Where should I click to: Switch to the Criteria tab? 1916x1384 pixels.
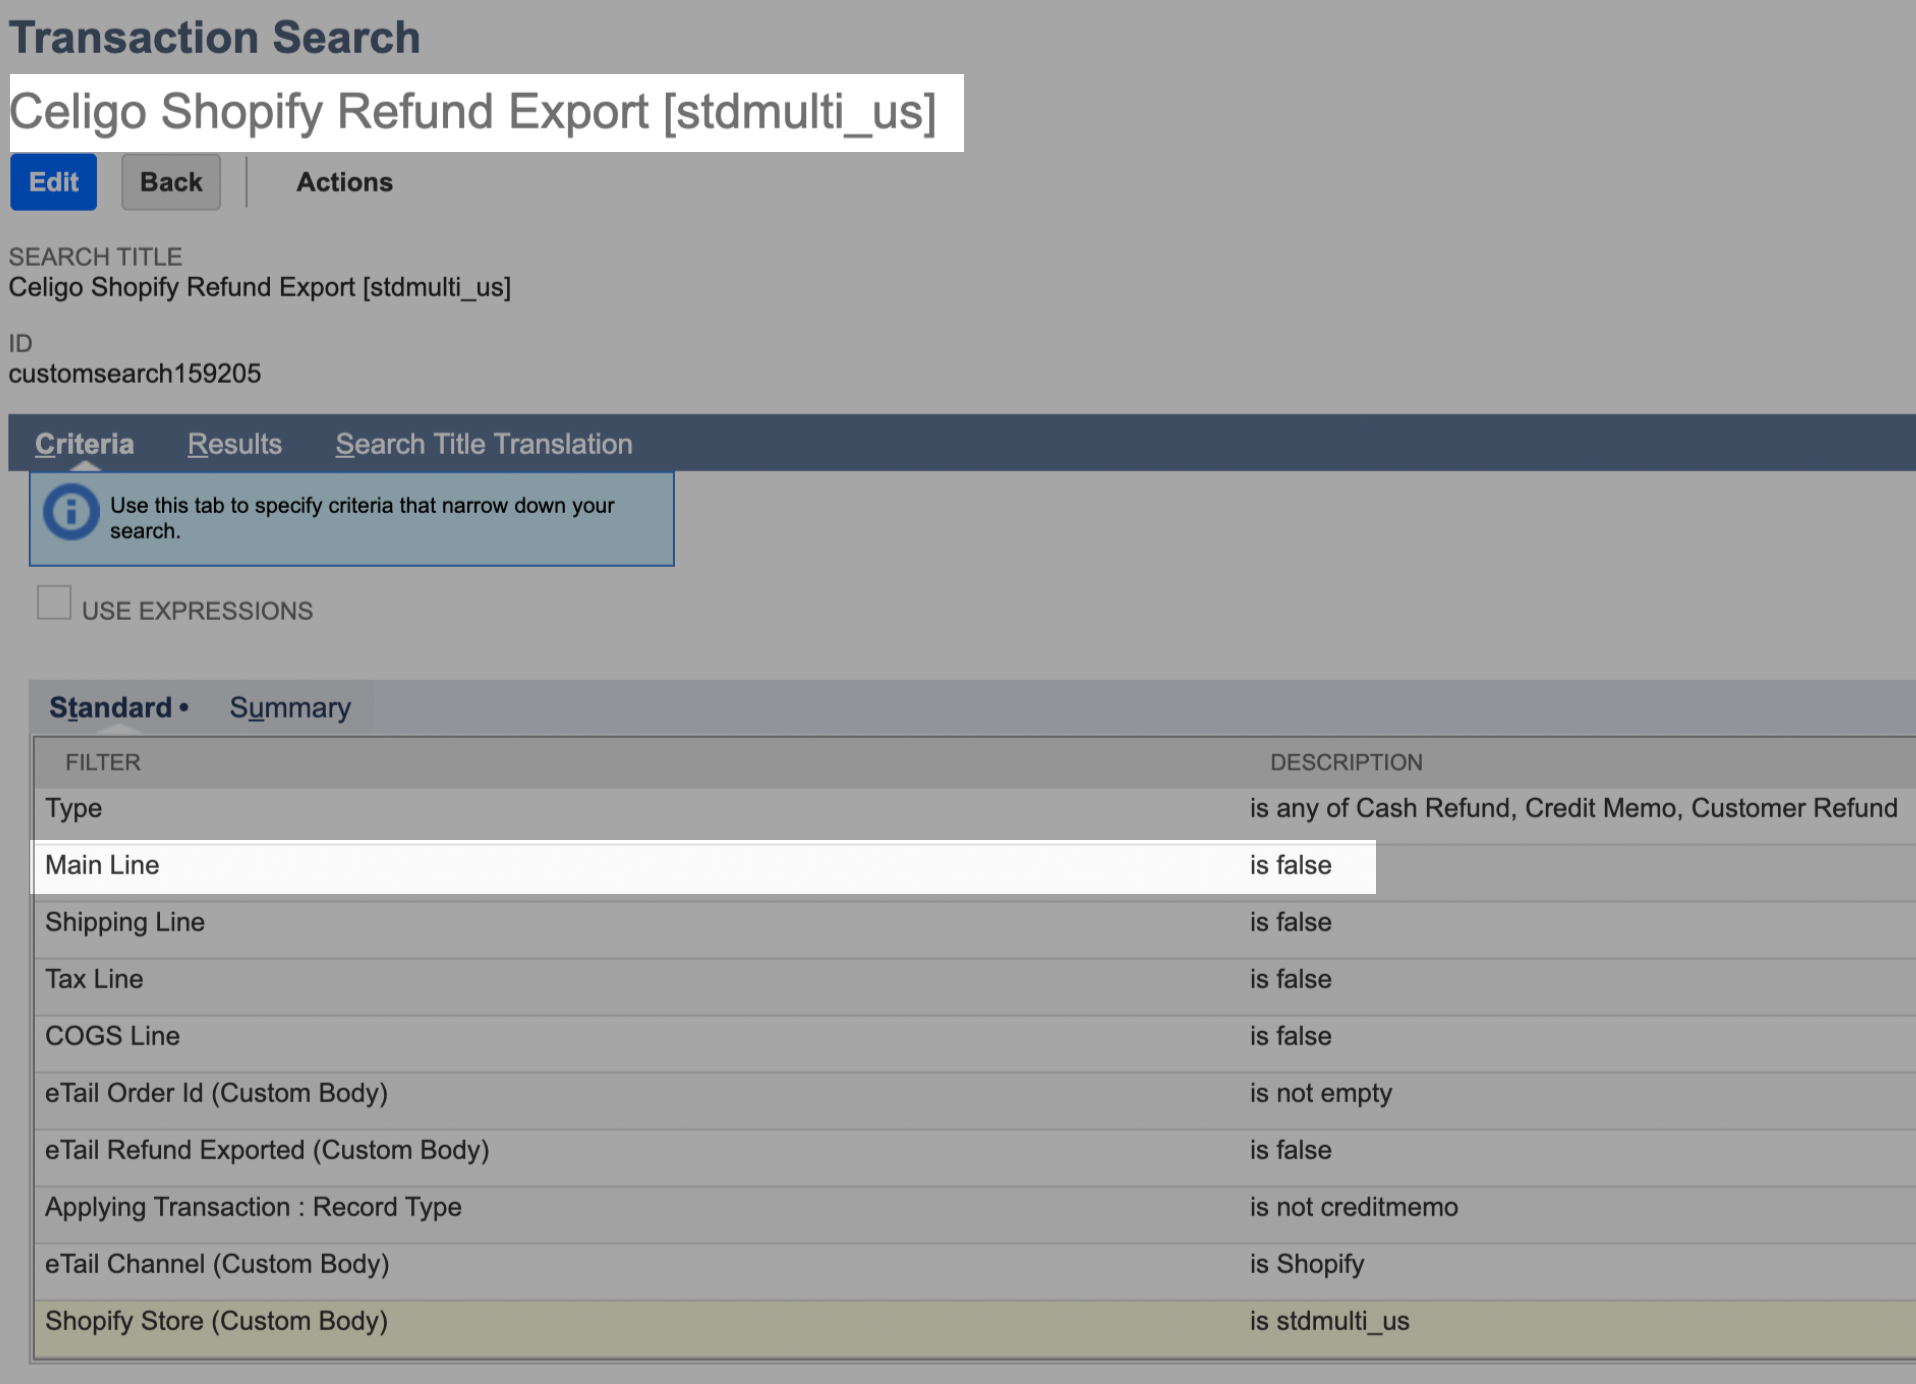(x=84, y=444)
